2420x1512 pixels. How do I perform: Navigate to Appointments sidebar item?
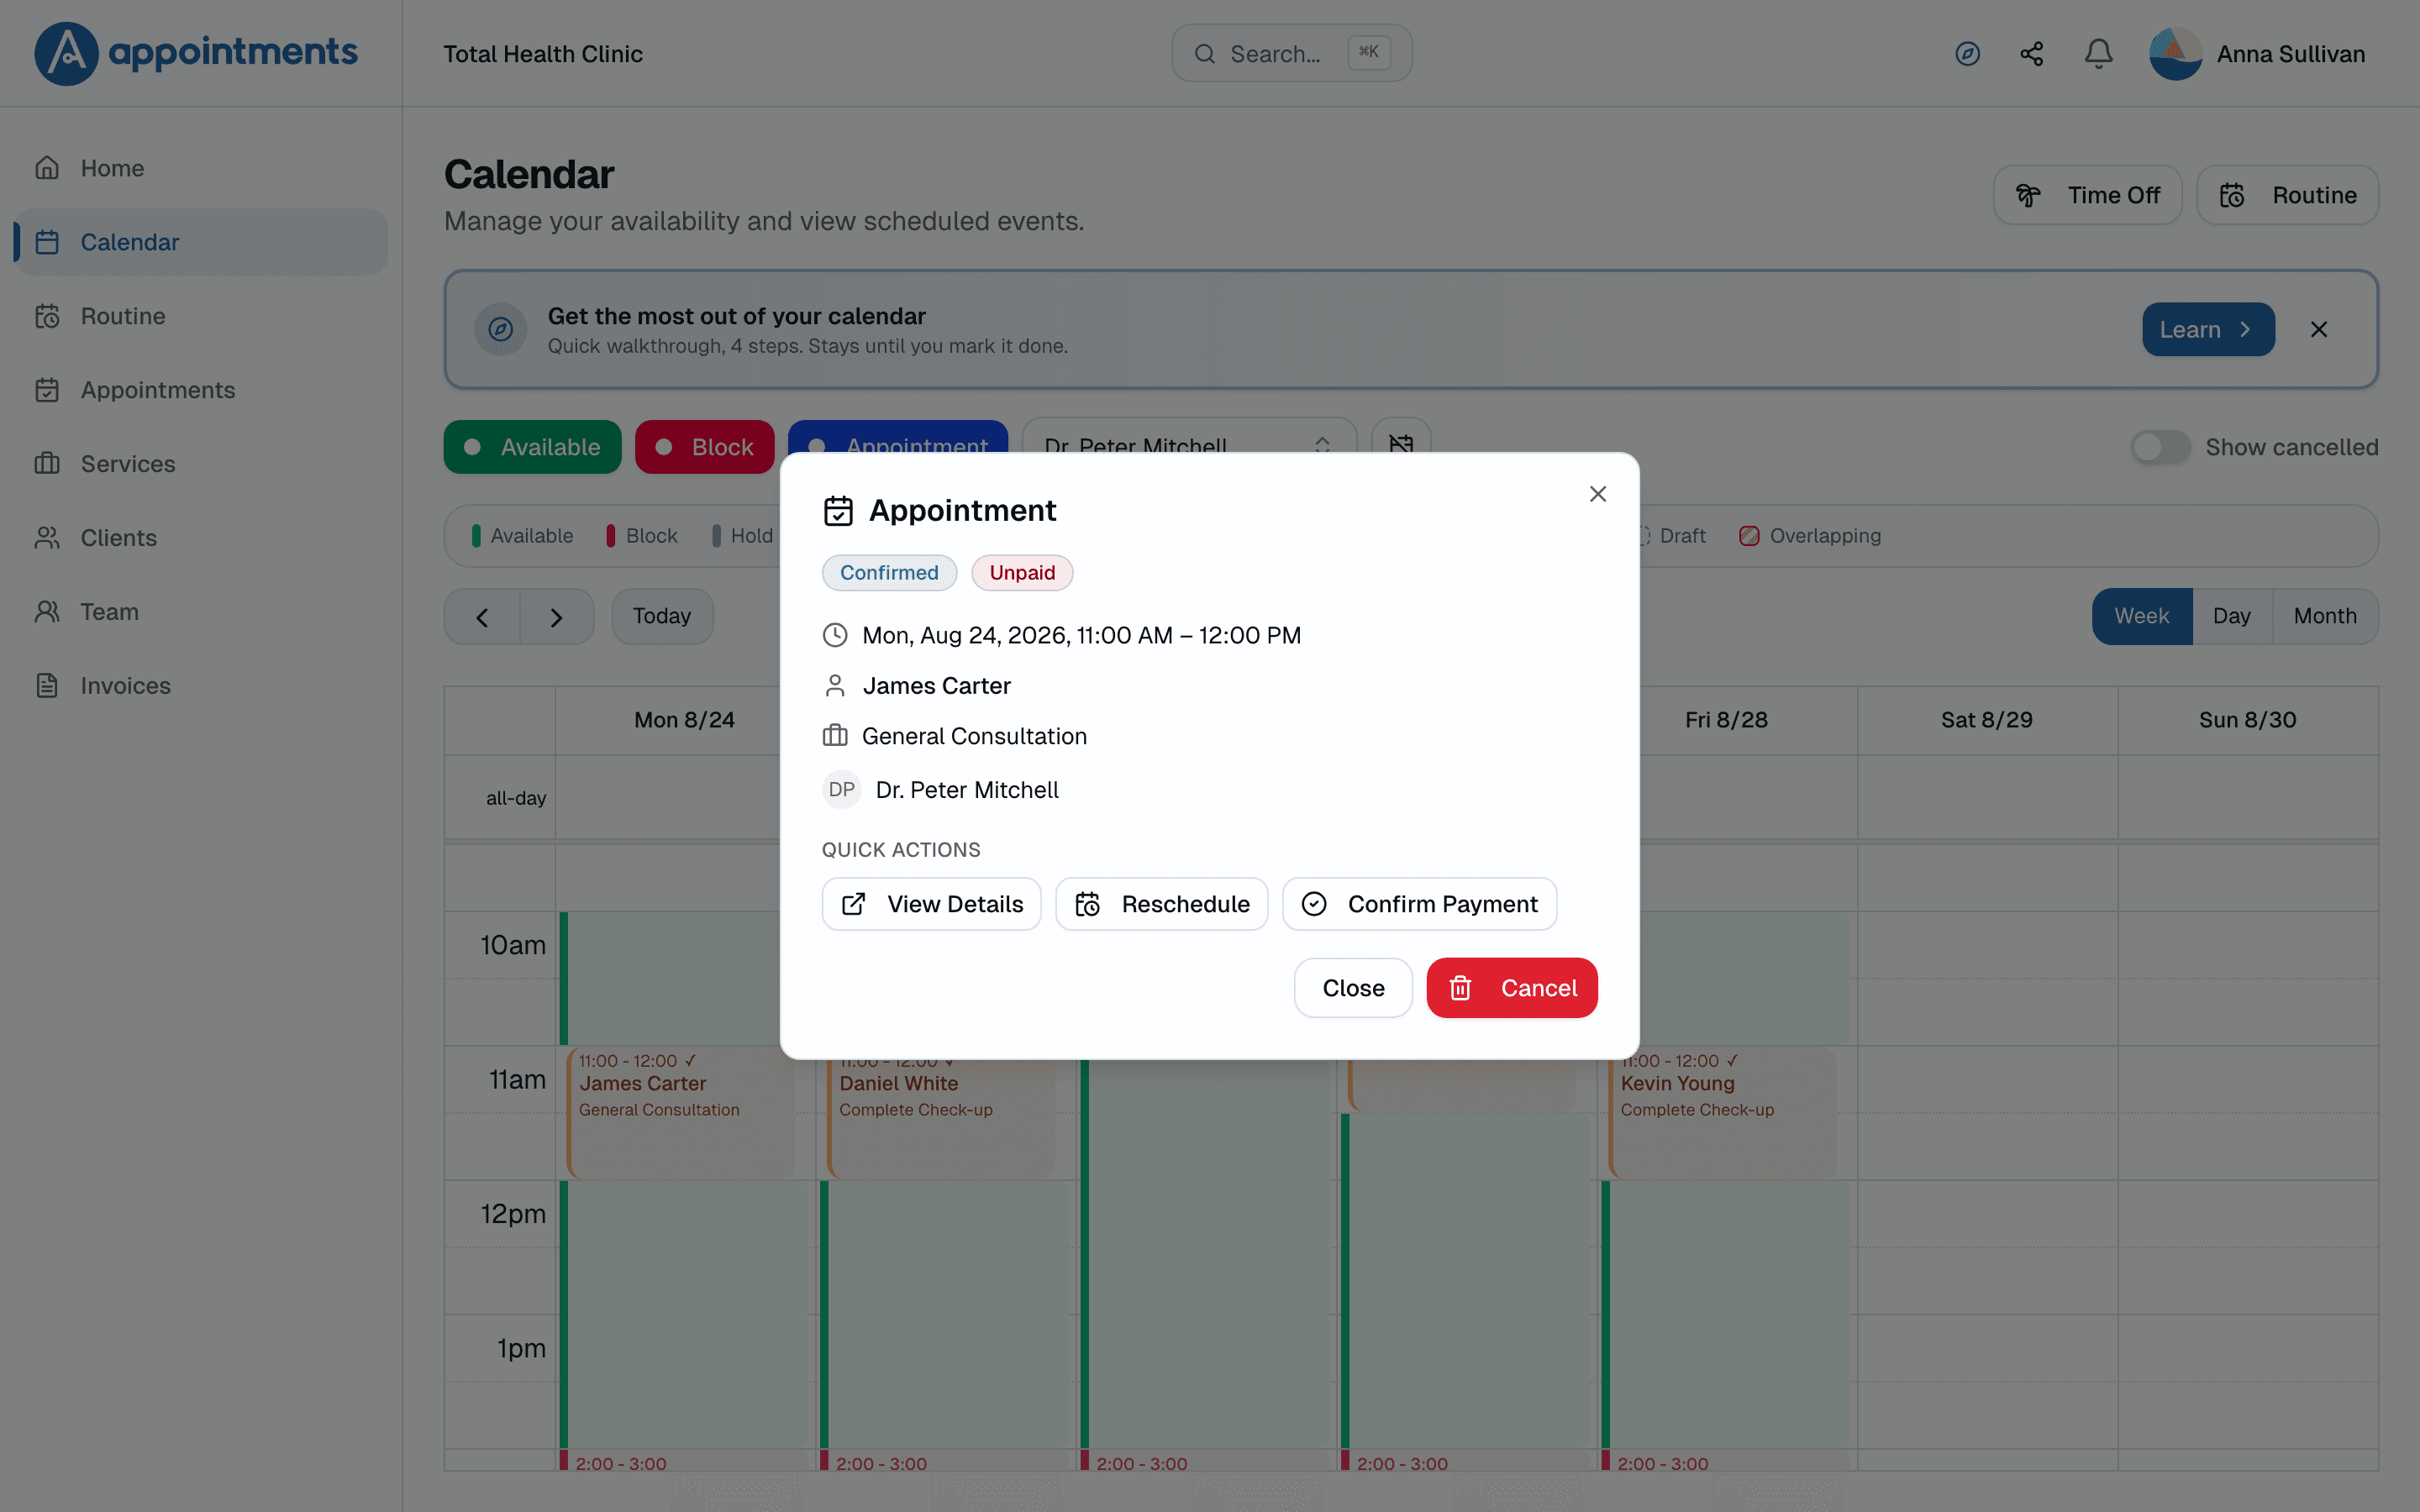tap(201, 390)
